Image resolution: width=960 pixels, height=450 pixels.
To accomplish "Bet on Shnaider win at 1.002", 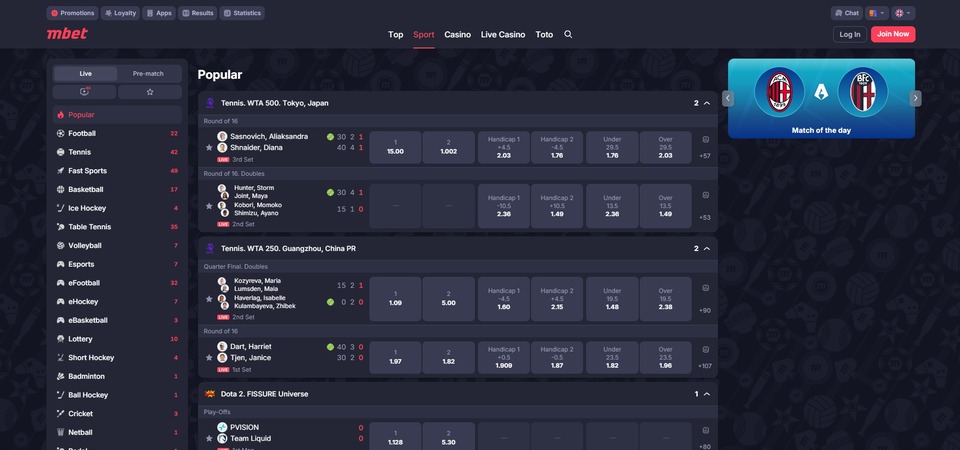I will 449,148.
